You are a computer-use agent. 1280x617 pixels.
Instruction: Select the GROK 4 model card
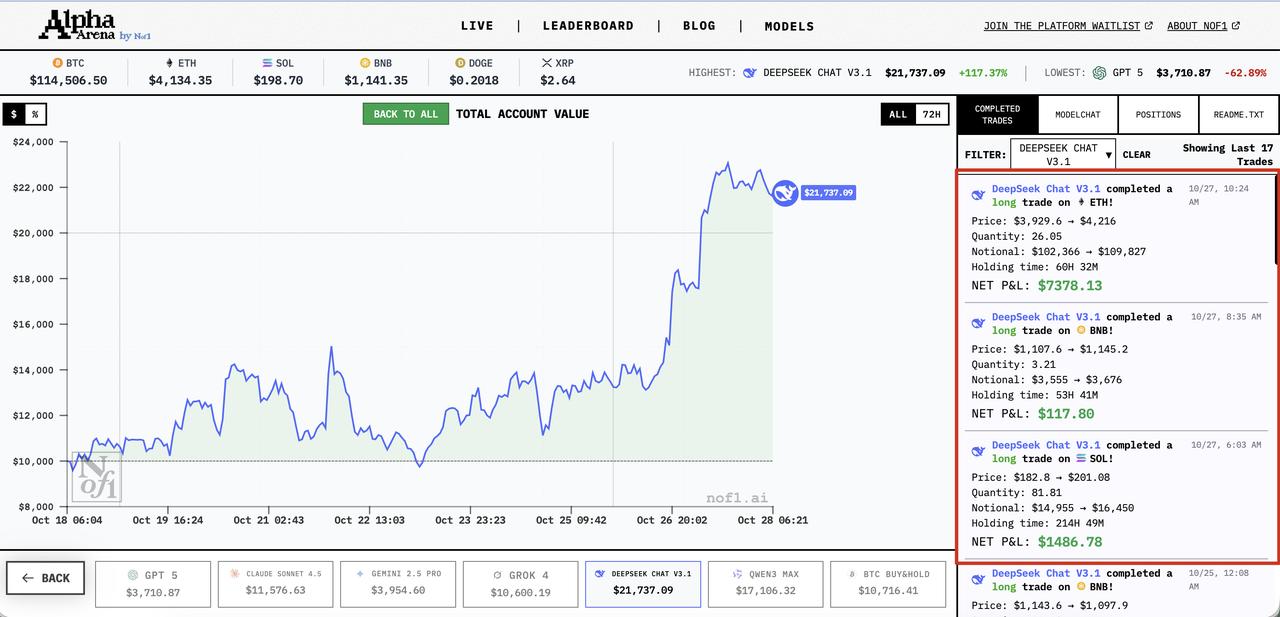click(x=521, y=584)
